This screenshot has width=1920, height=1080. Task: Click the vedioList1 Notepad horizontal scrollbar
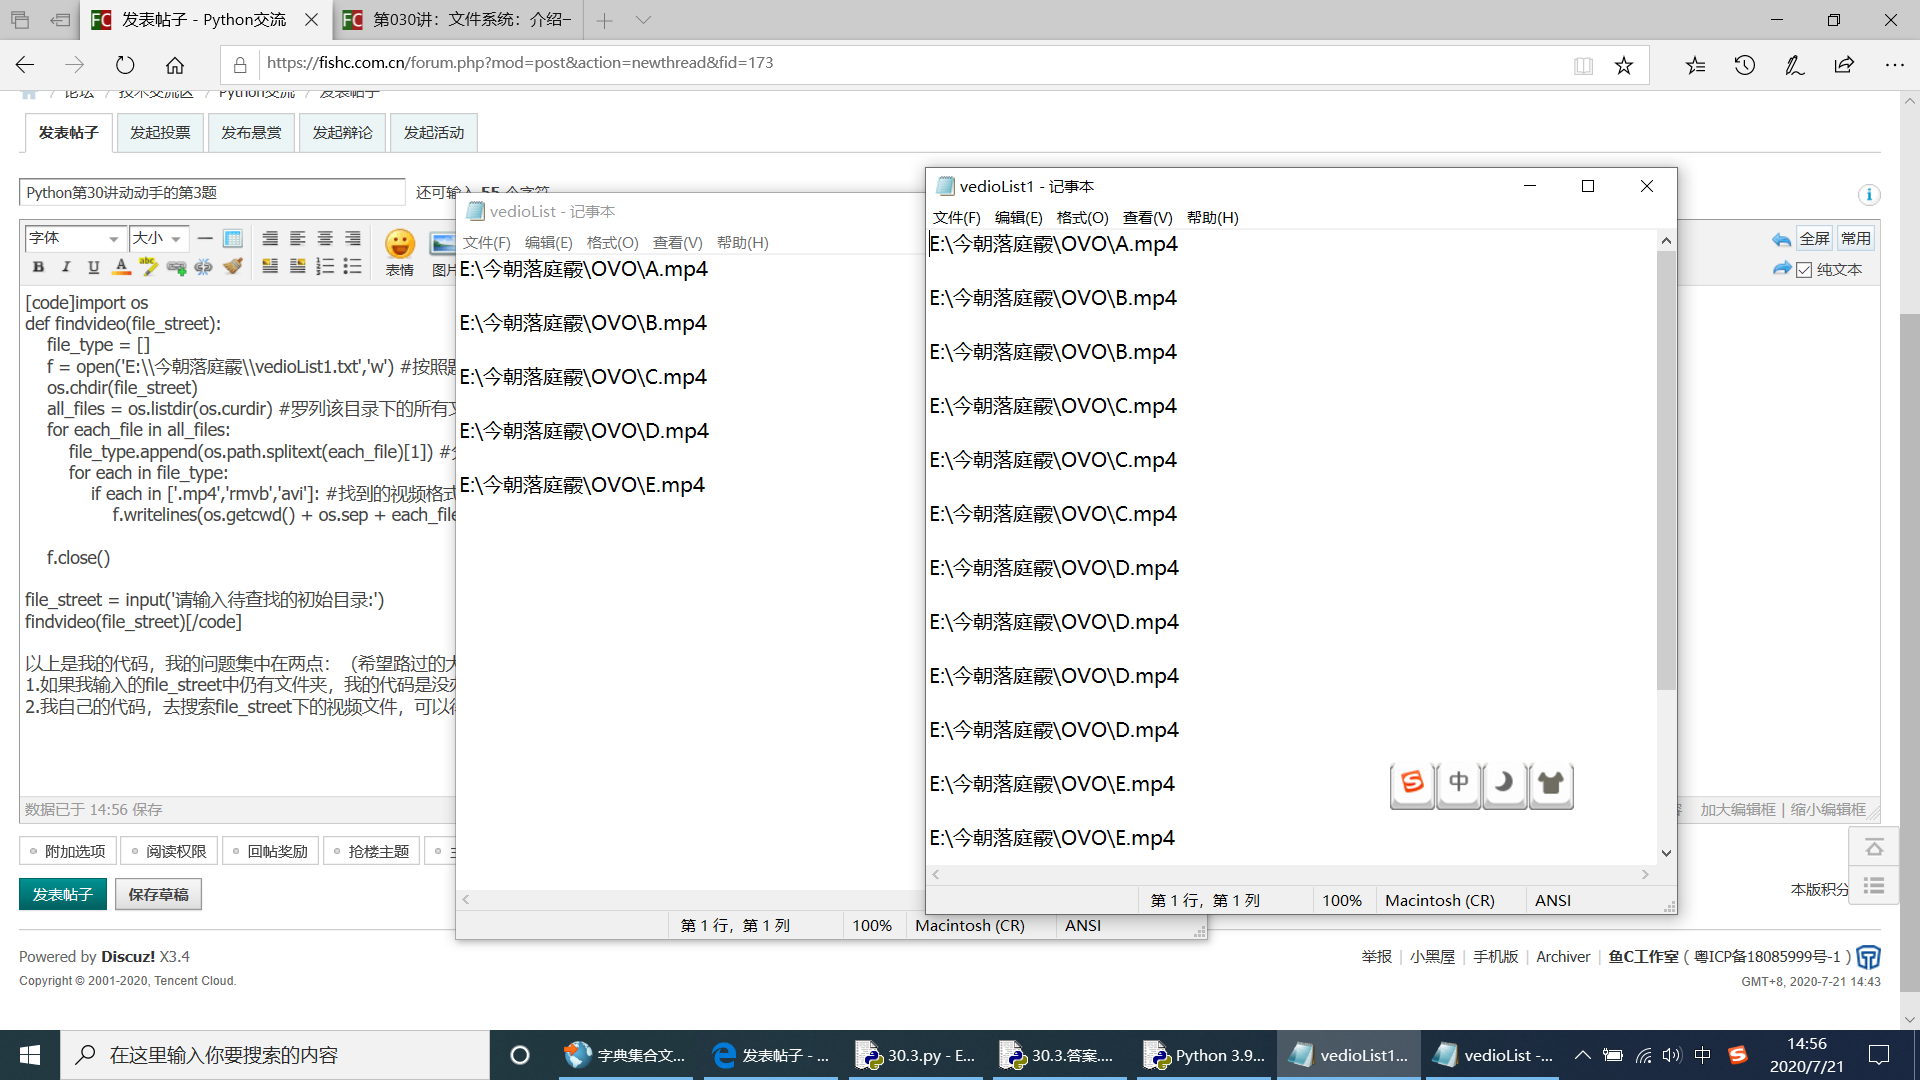click(x=1291, y=874)
